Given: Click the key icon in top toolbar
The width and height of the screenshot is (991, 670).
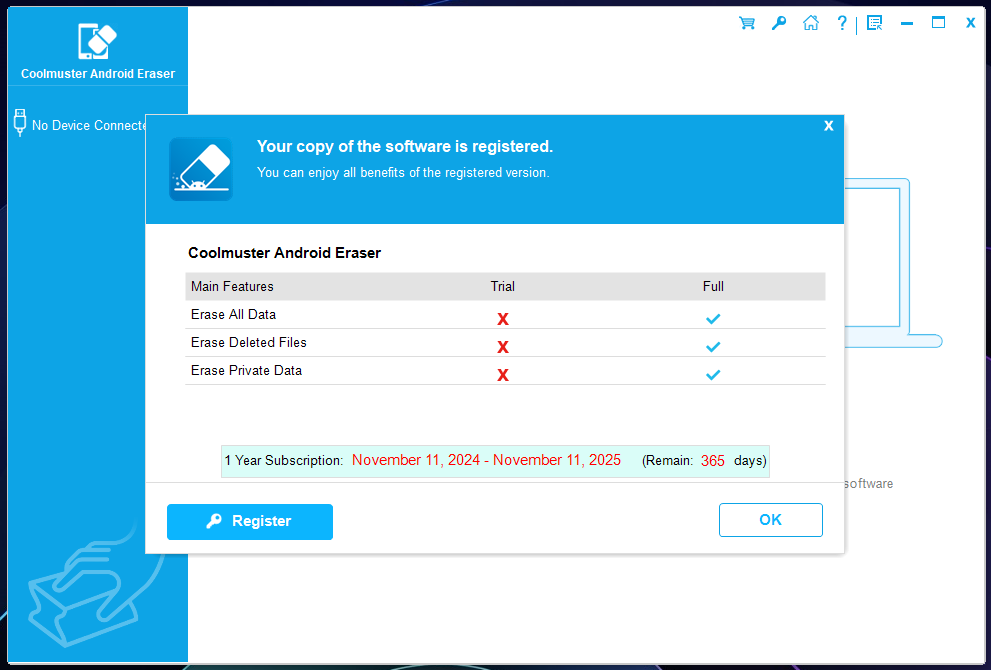Looking at the screenshot, I should click(778, 23).
